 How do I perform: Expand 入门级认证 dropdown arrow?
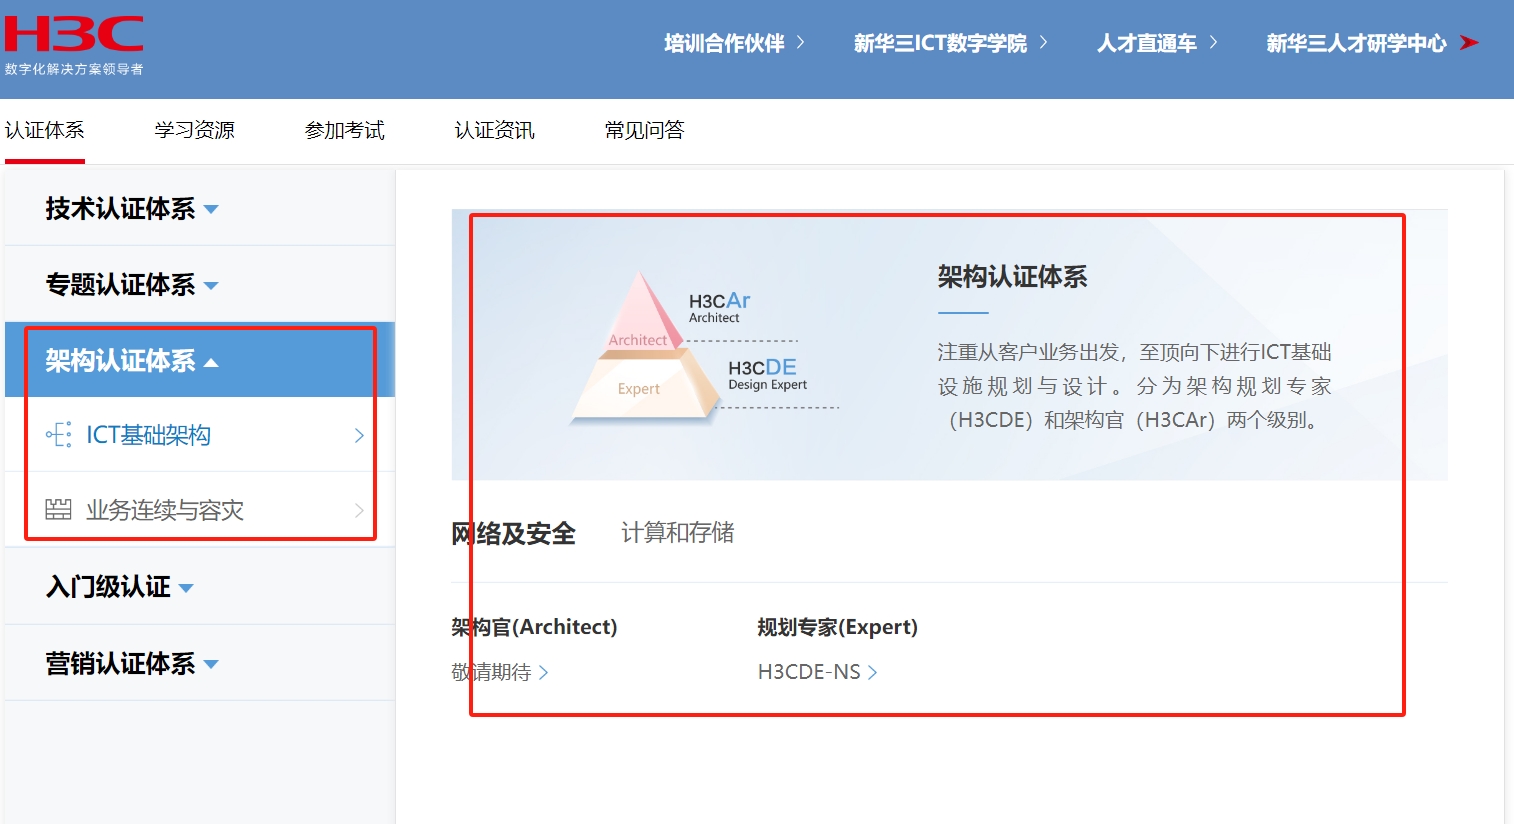click(186, 588)
